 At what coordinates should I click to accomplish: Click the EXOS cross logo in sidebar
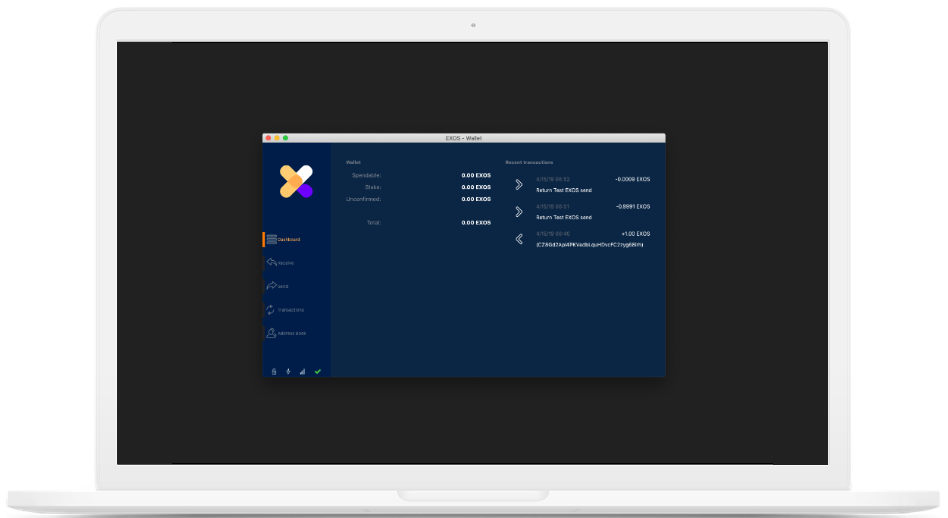296,181
